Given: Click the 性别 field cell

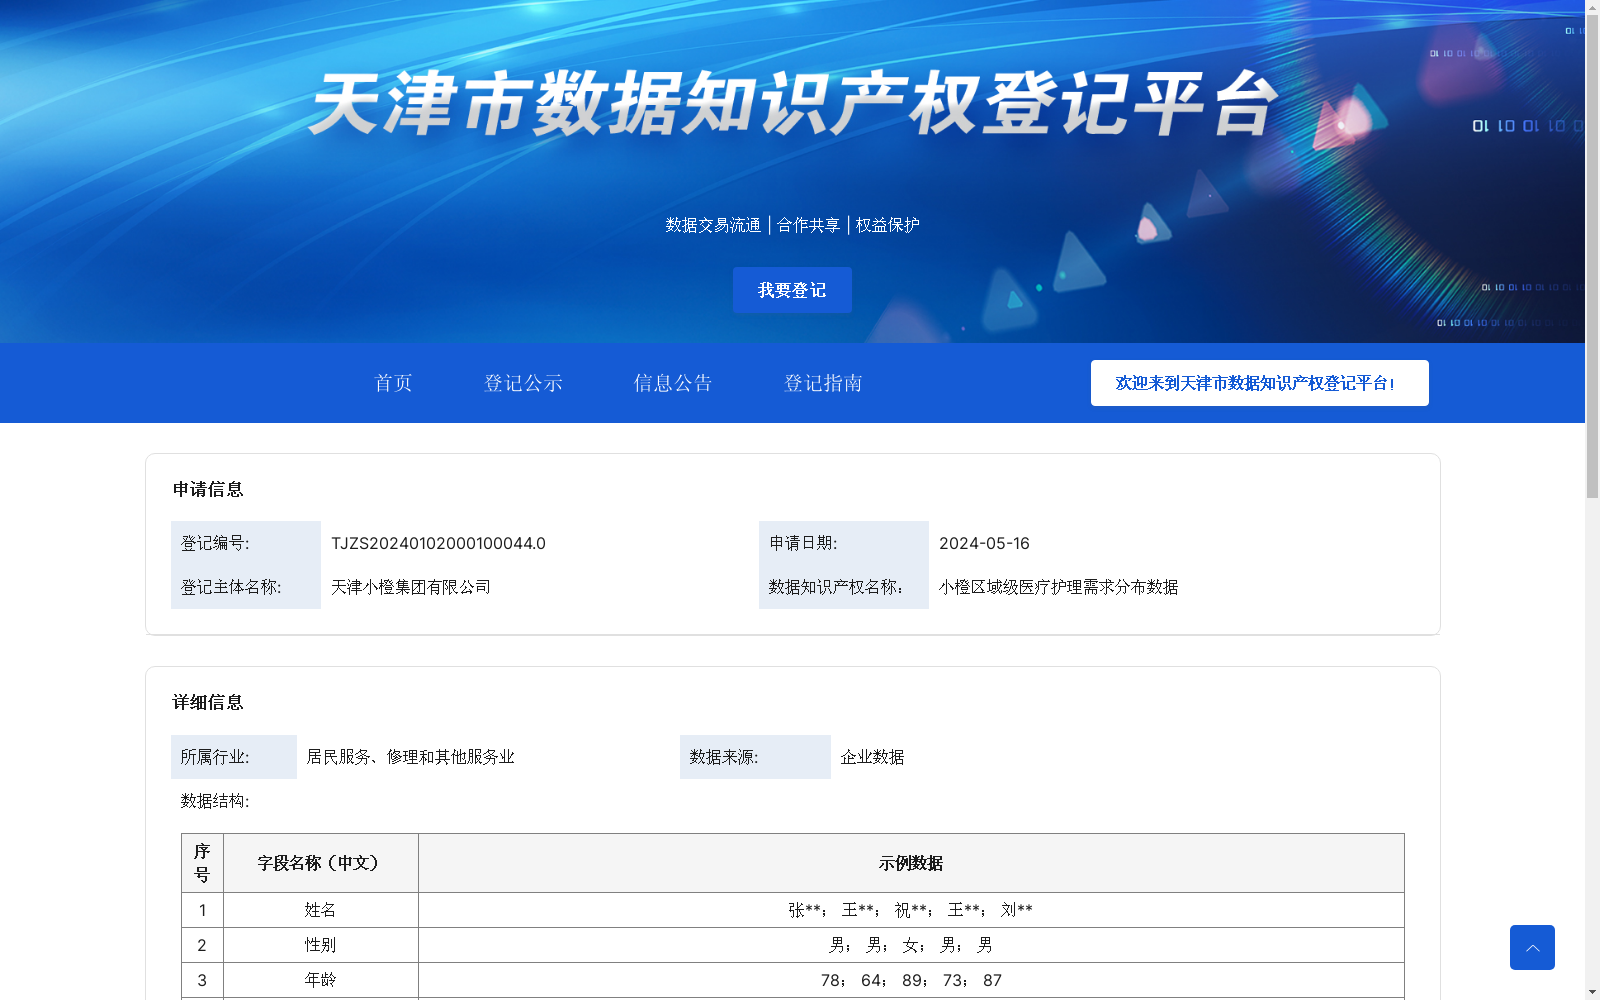Looking at the screenshot, I should point(321,945).
